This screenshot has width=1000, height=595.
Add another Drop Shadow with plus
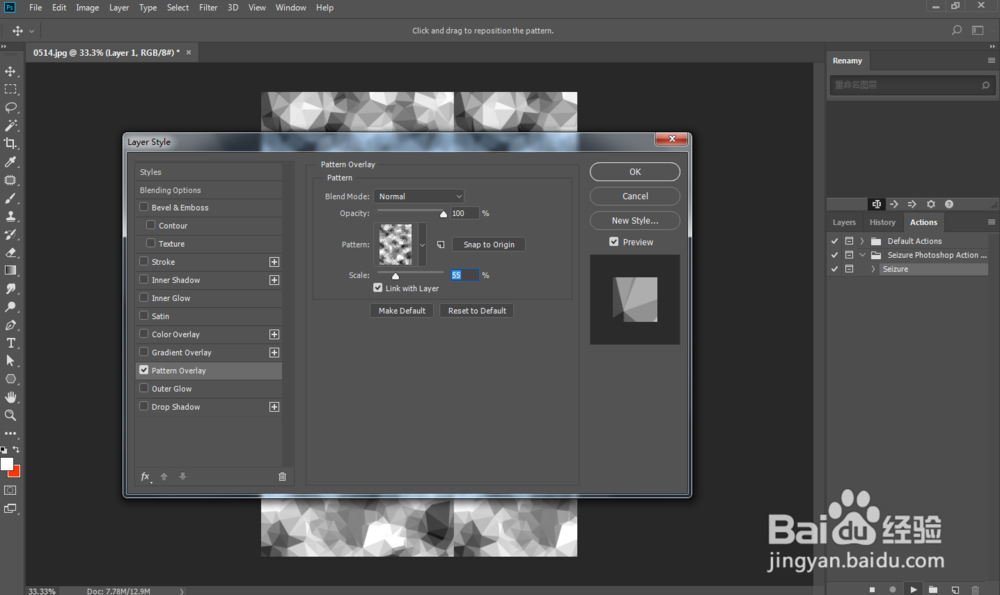point(274,407)
